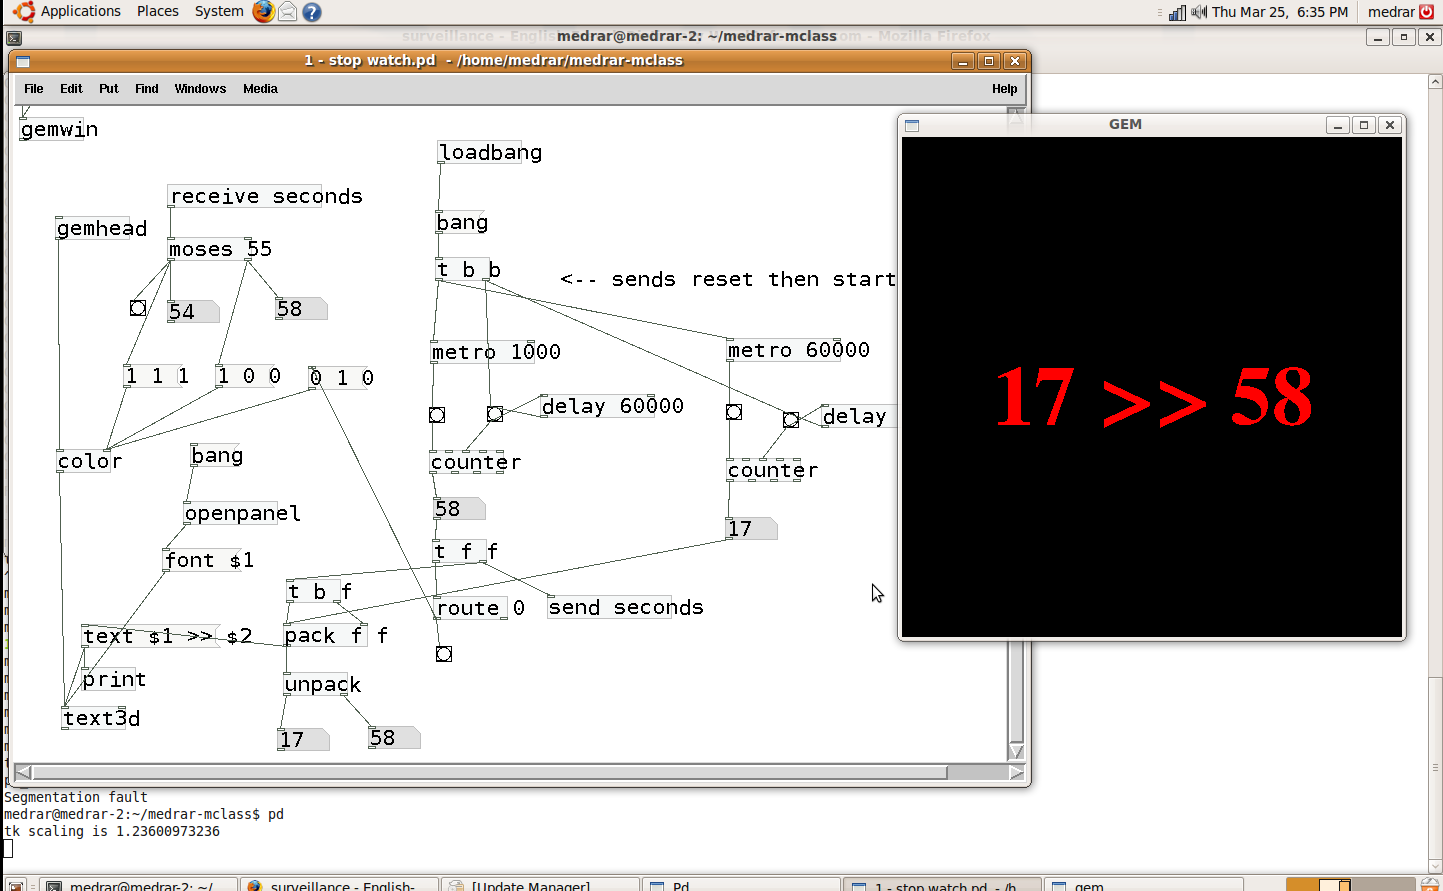
Task: Open the Places menu
Action: [157, 11]
